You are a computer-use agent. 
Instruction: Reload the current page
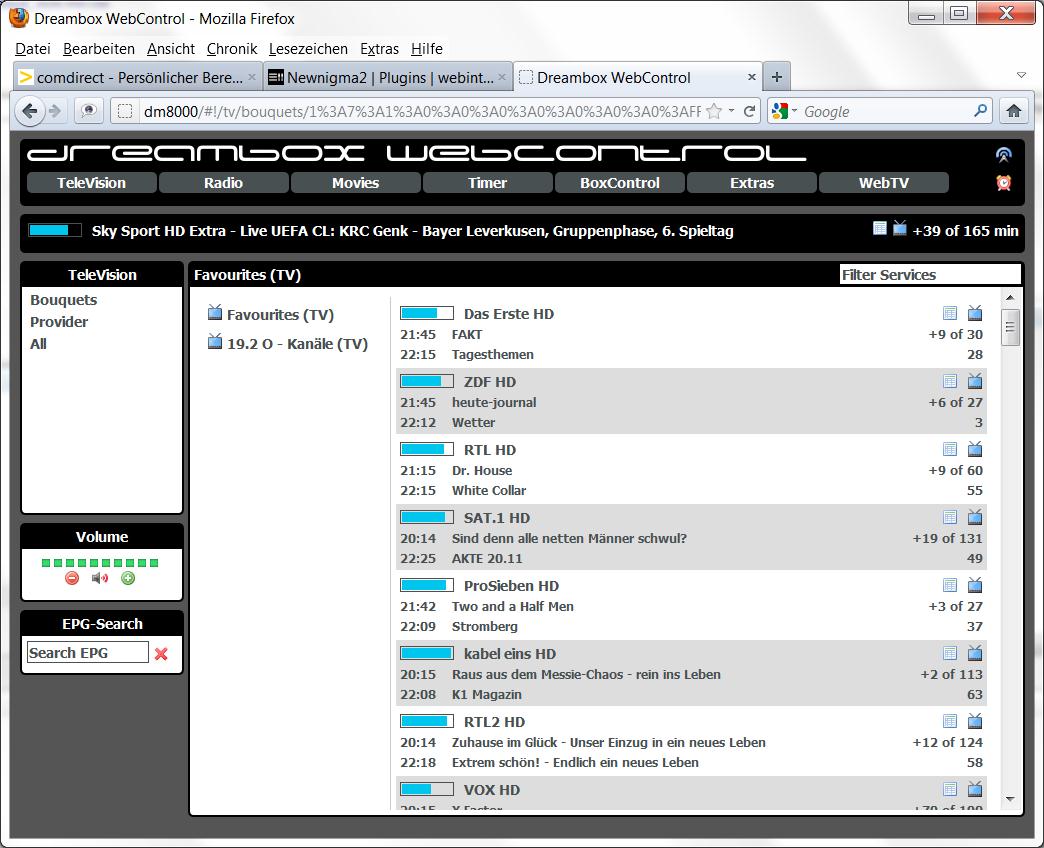(x=750, y=111)
